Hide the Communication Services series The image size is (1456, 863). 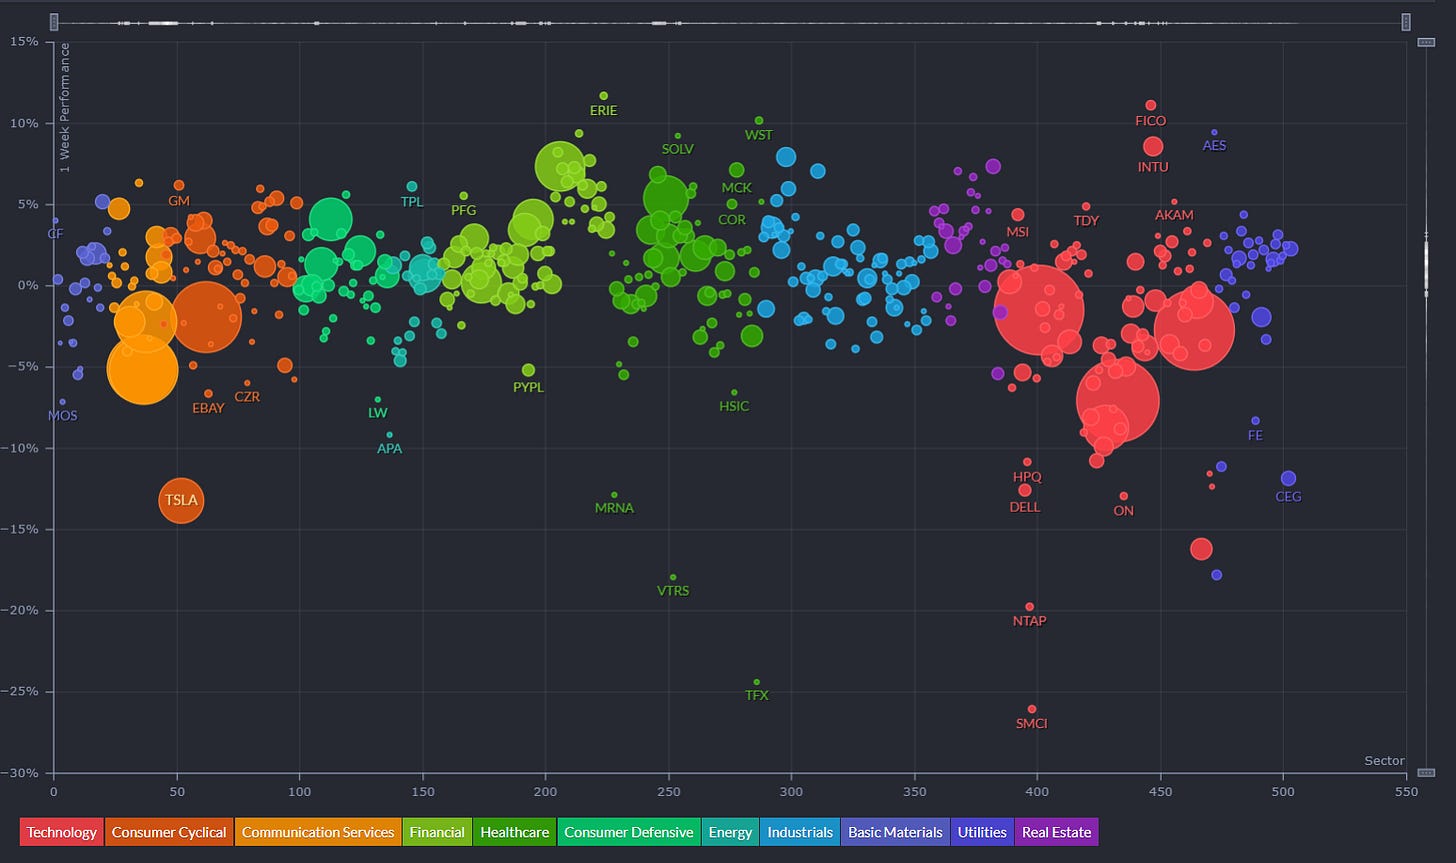pos(318,832)
